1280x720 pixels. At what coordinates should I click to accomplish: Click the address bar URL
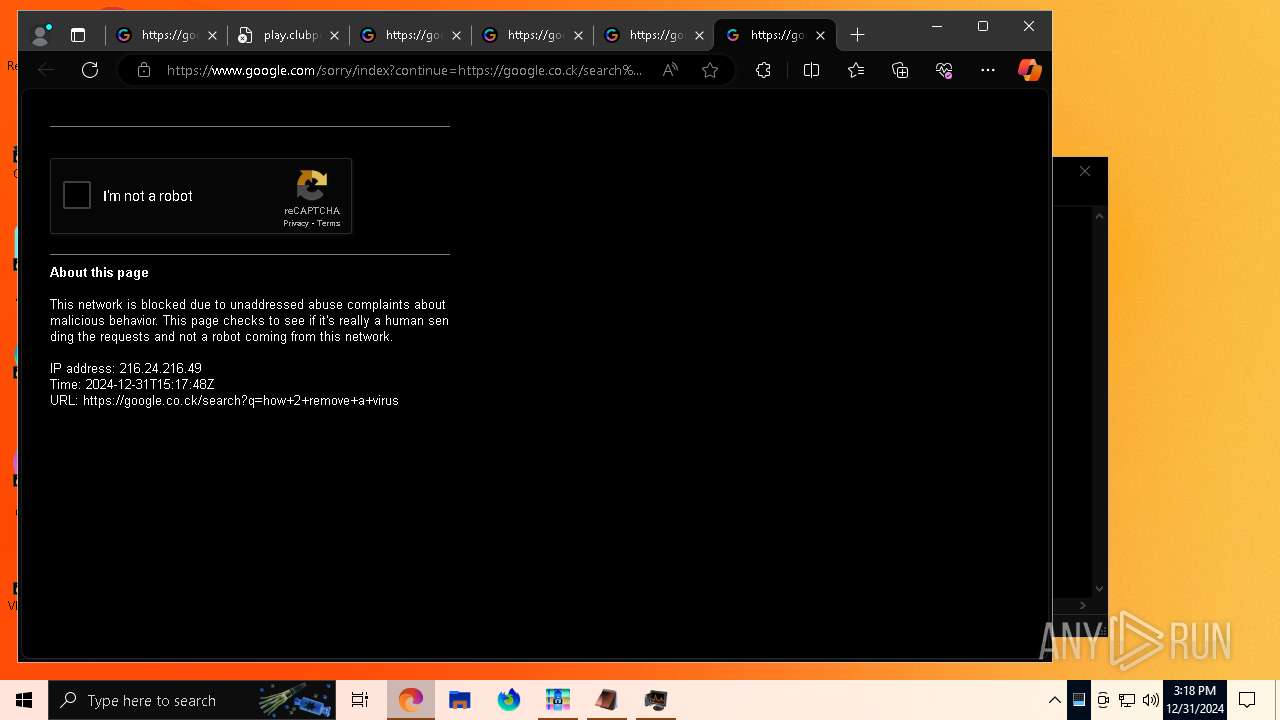click(404, 70)
